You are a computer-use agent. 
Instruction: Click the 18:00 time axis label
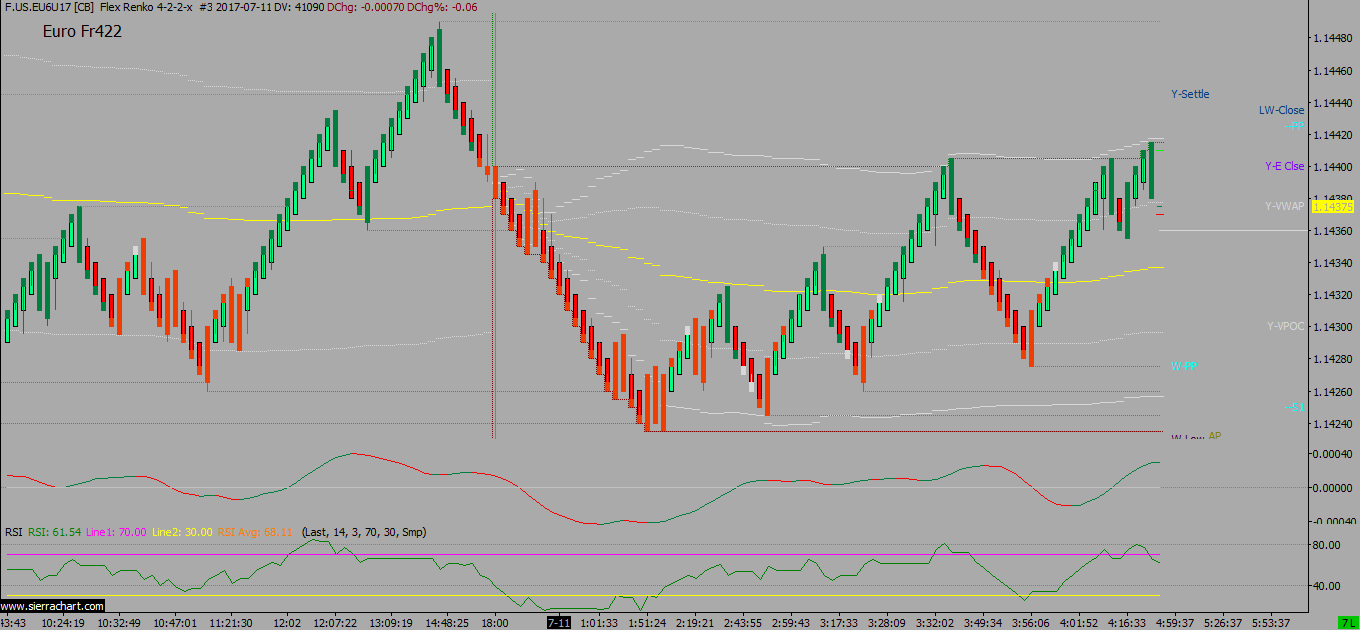point(496,622)
